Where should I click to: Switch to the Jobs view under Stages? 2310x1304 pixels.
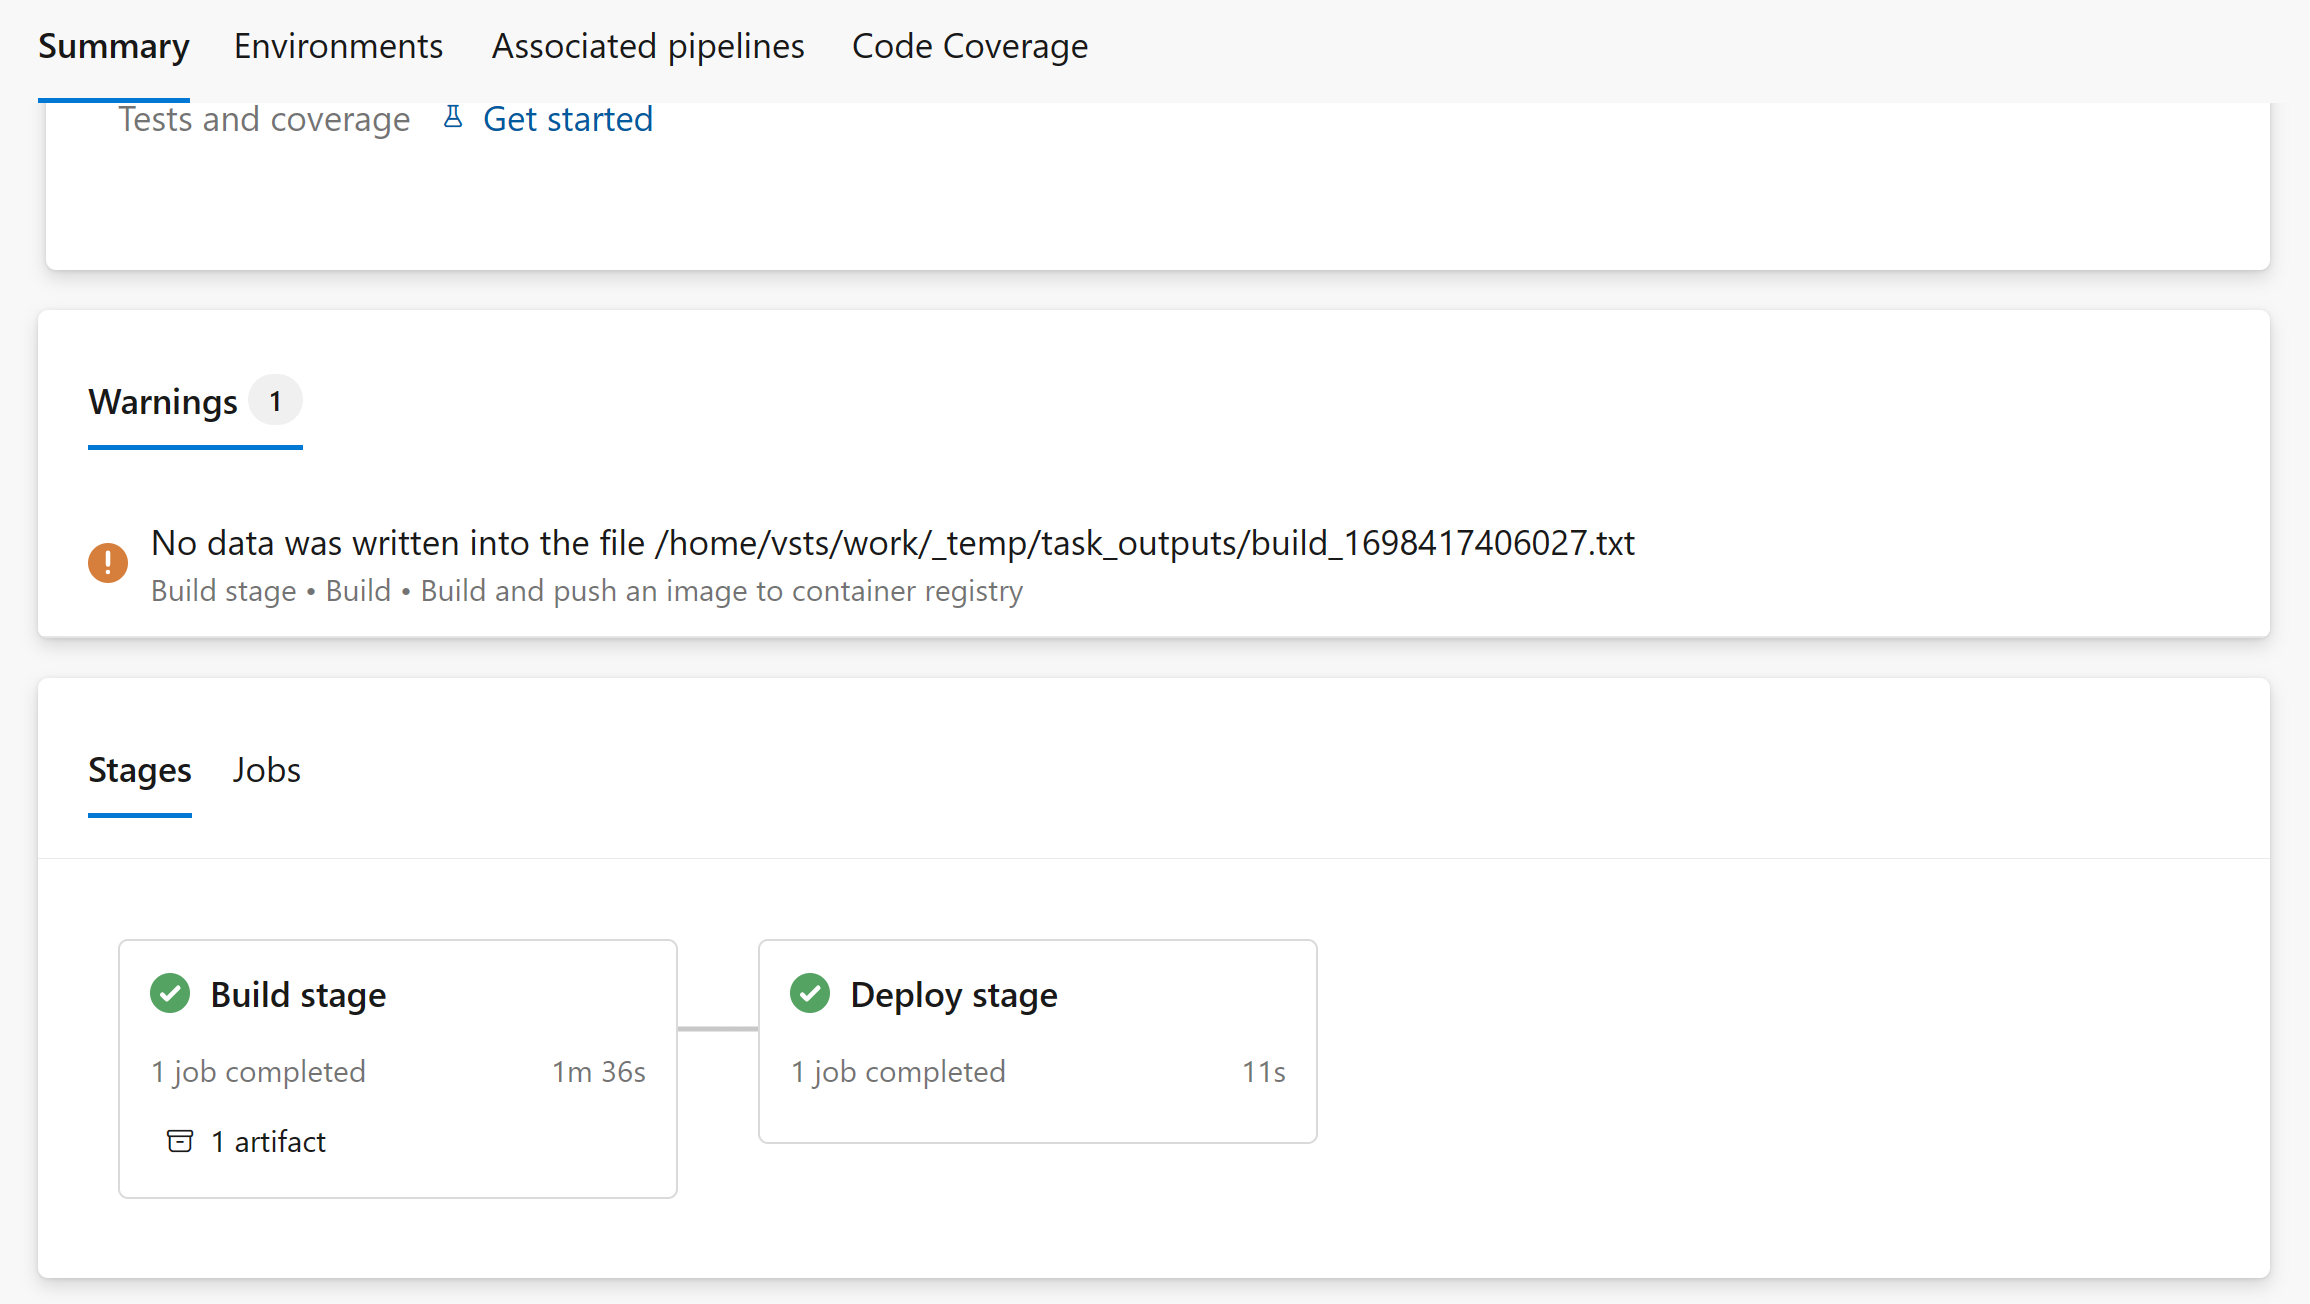point(266,770)
